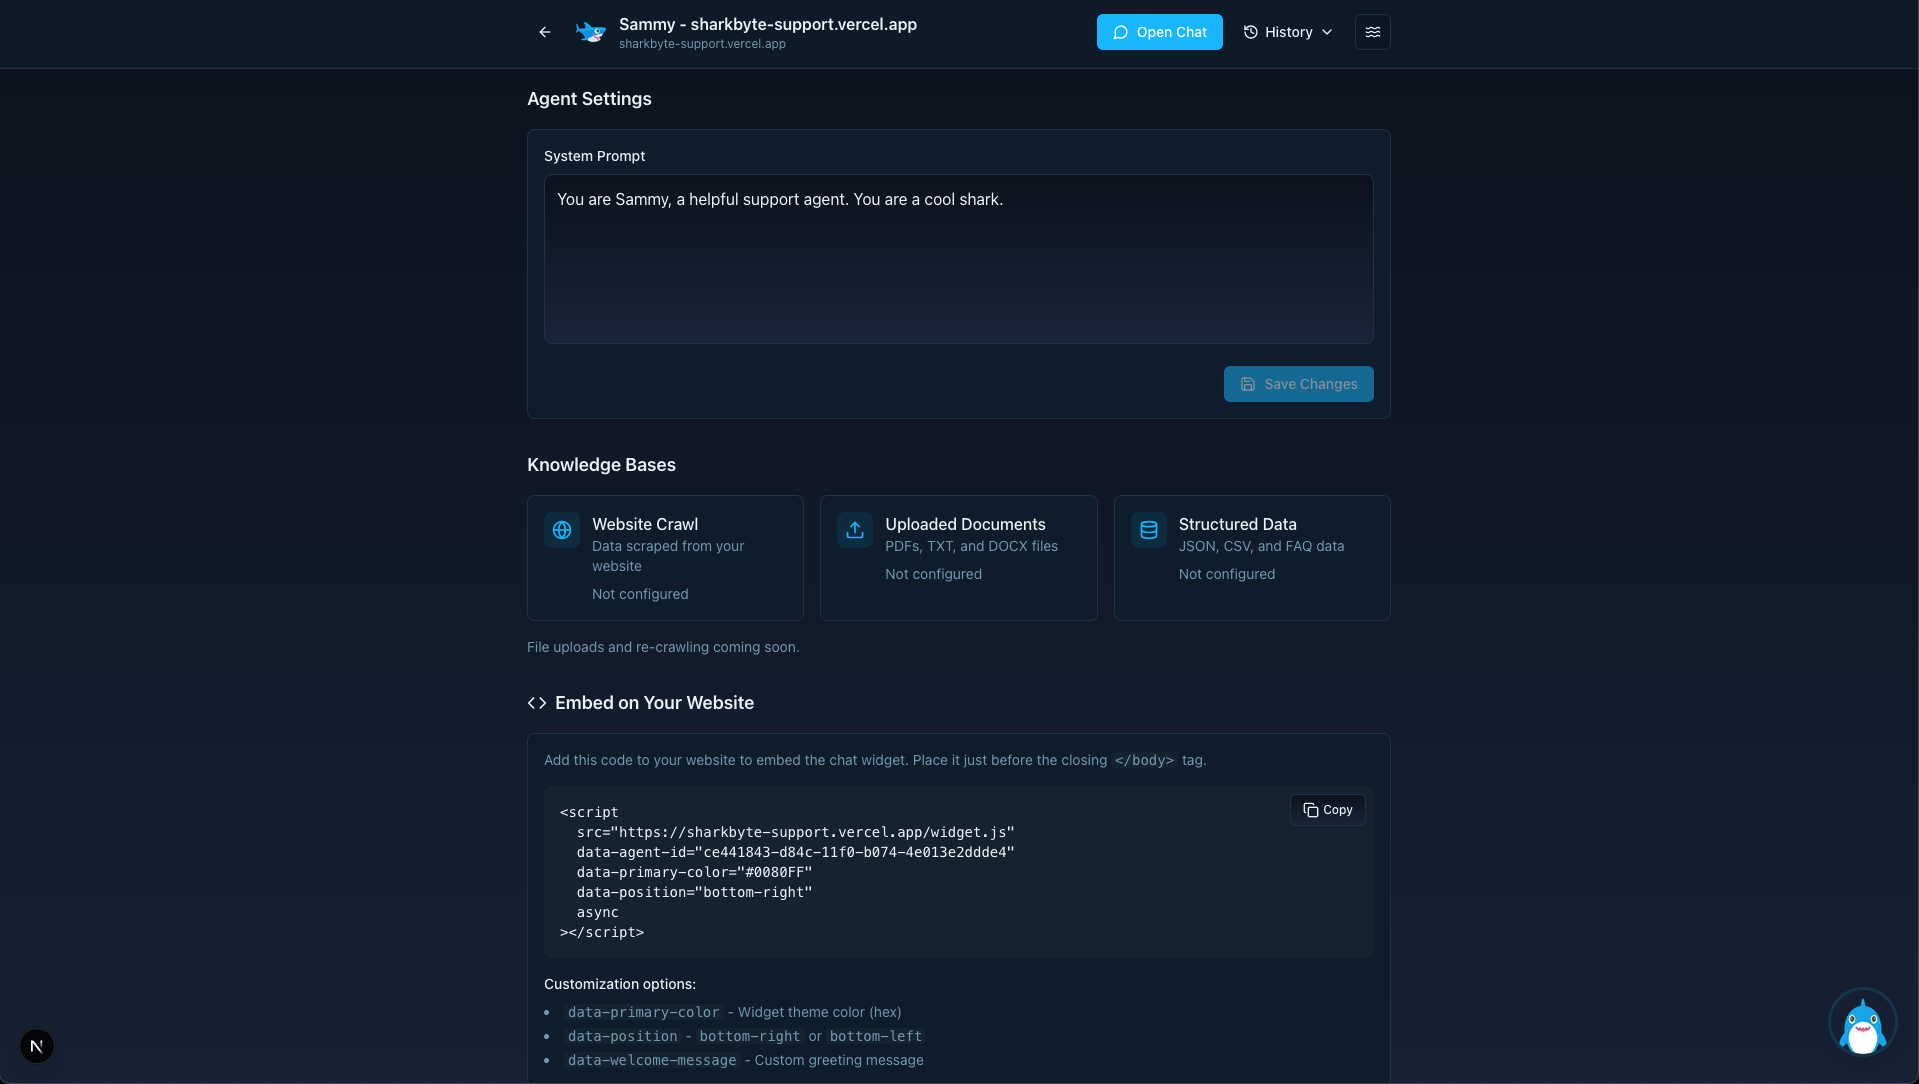Click the data-welcome-message option text
Image resolution: width=1919 pixels, height=1084 pixels.
[x=652, y=1060]
